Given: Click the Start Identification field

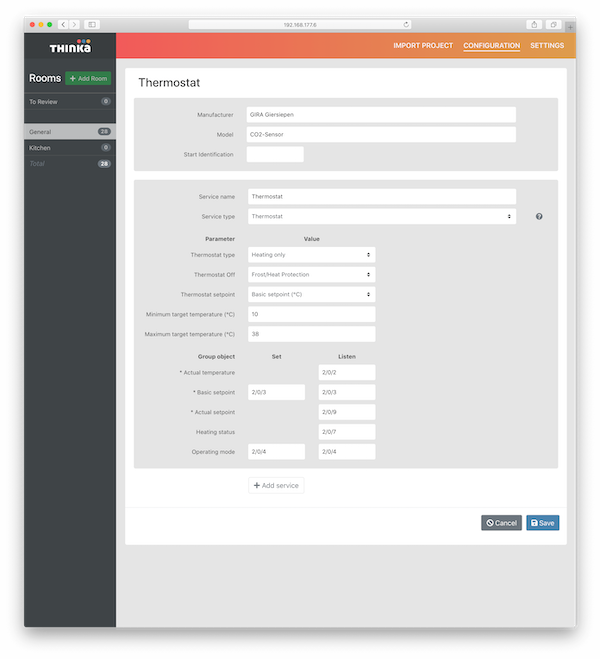Looking at the screenshot, I should 275,154.
